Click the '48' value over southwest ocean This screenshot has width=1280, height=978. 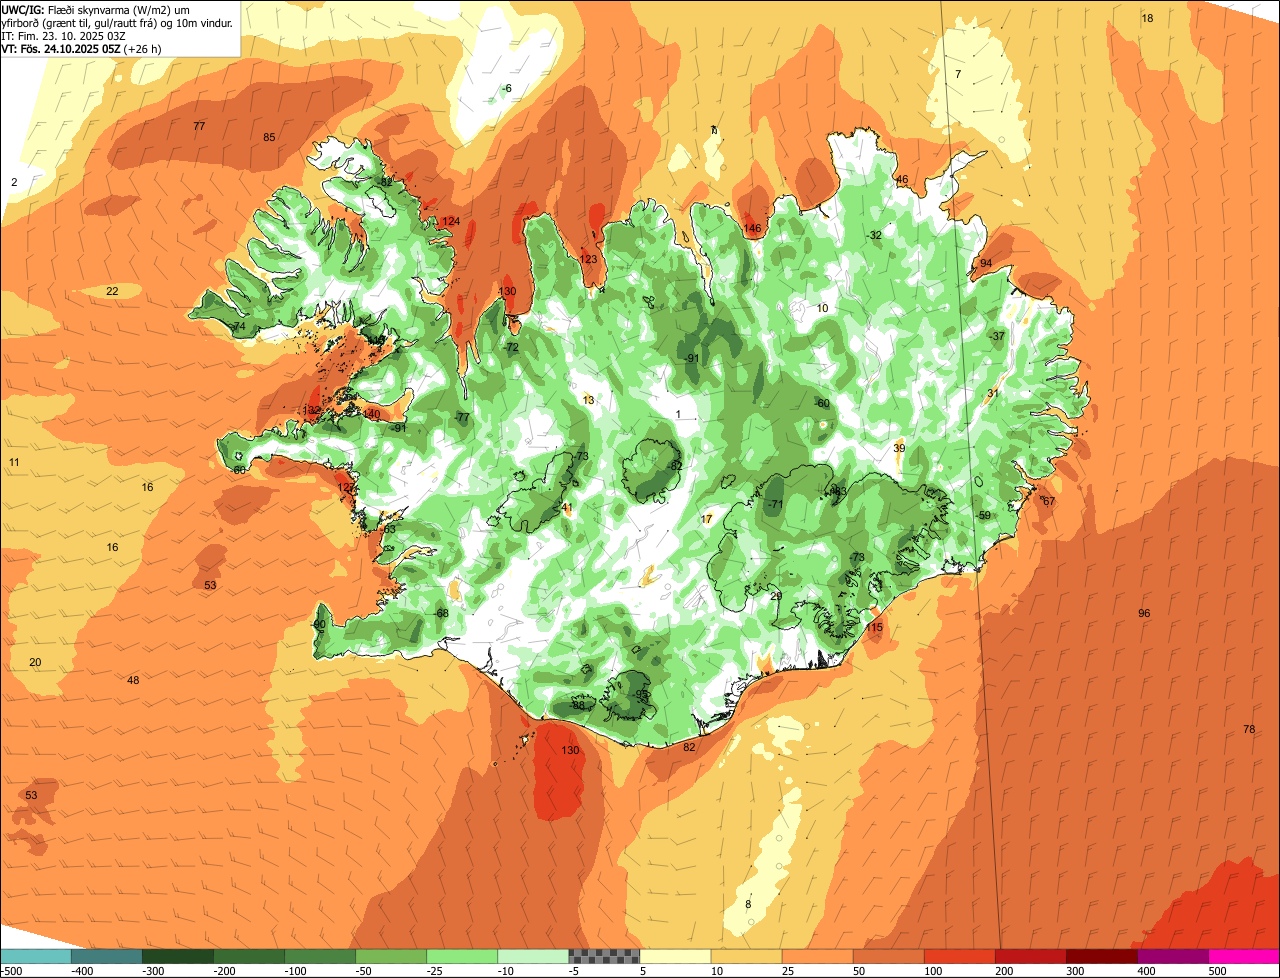click(133, 680)
